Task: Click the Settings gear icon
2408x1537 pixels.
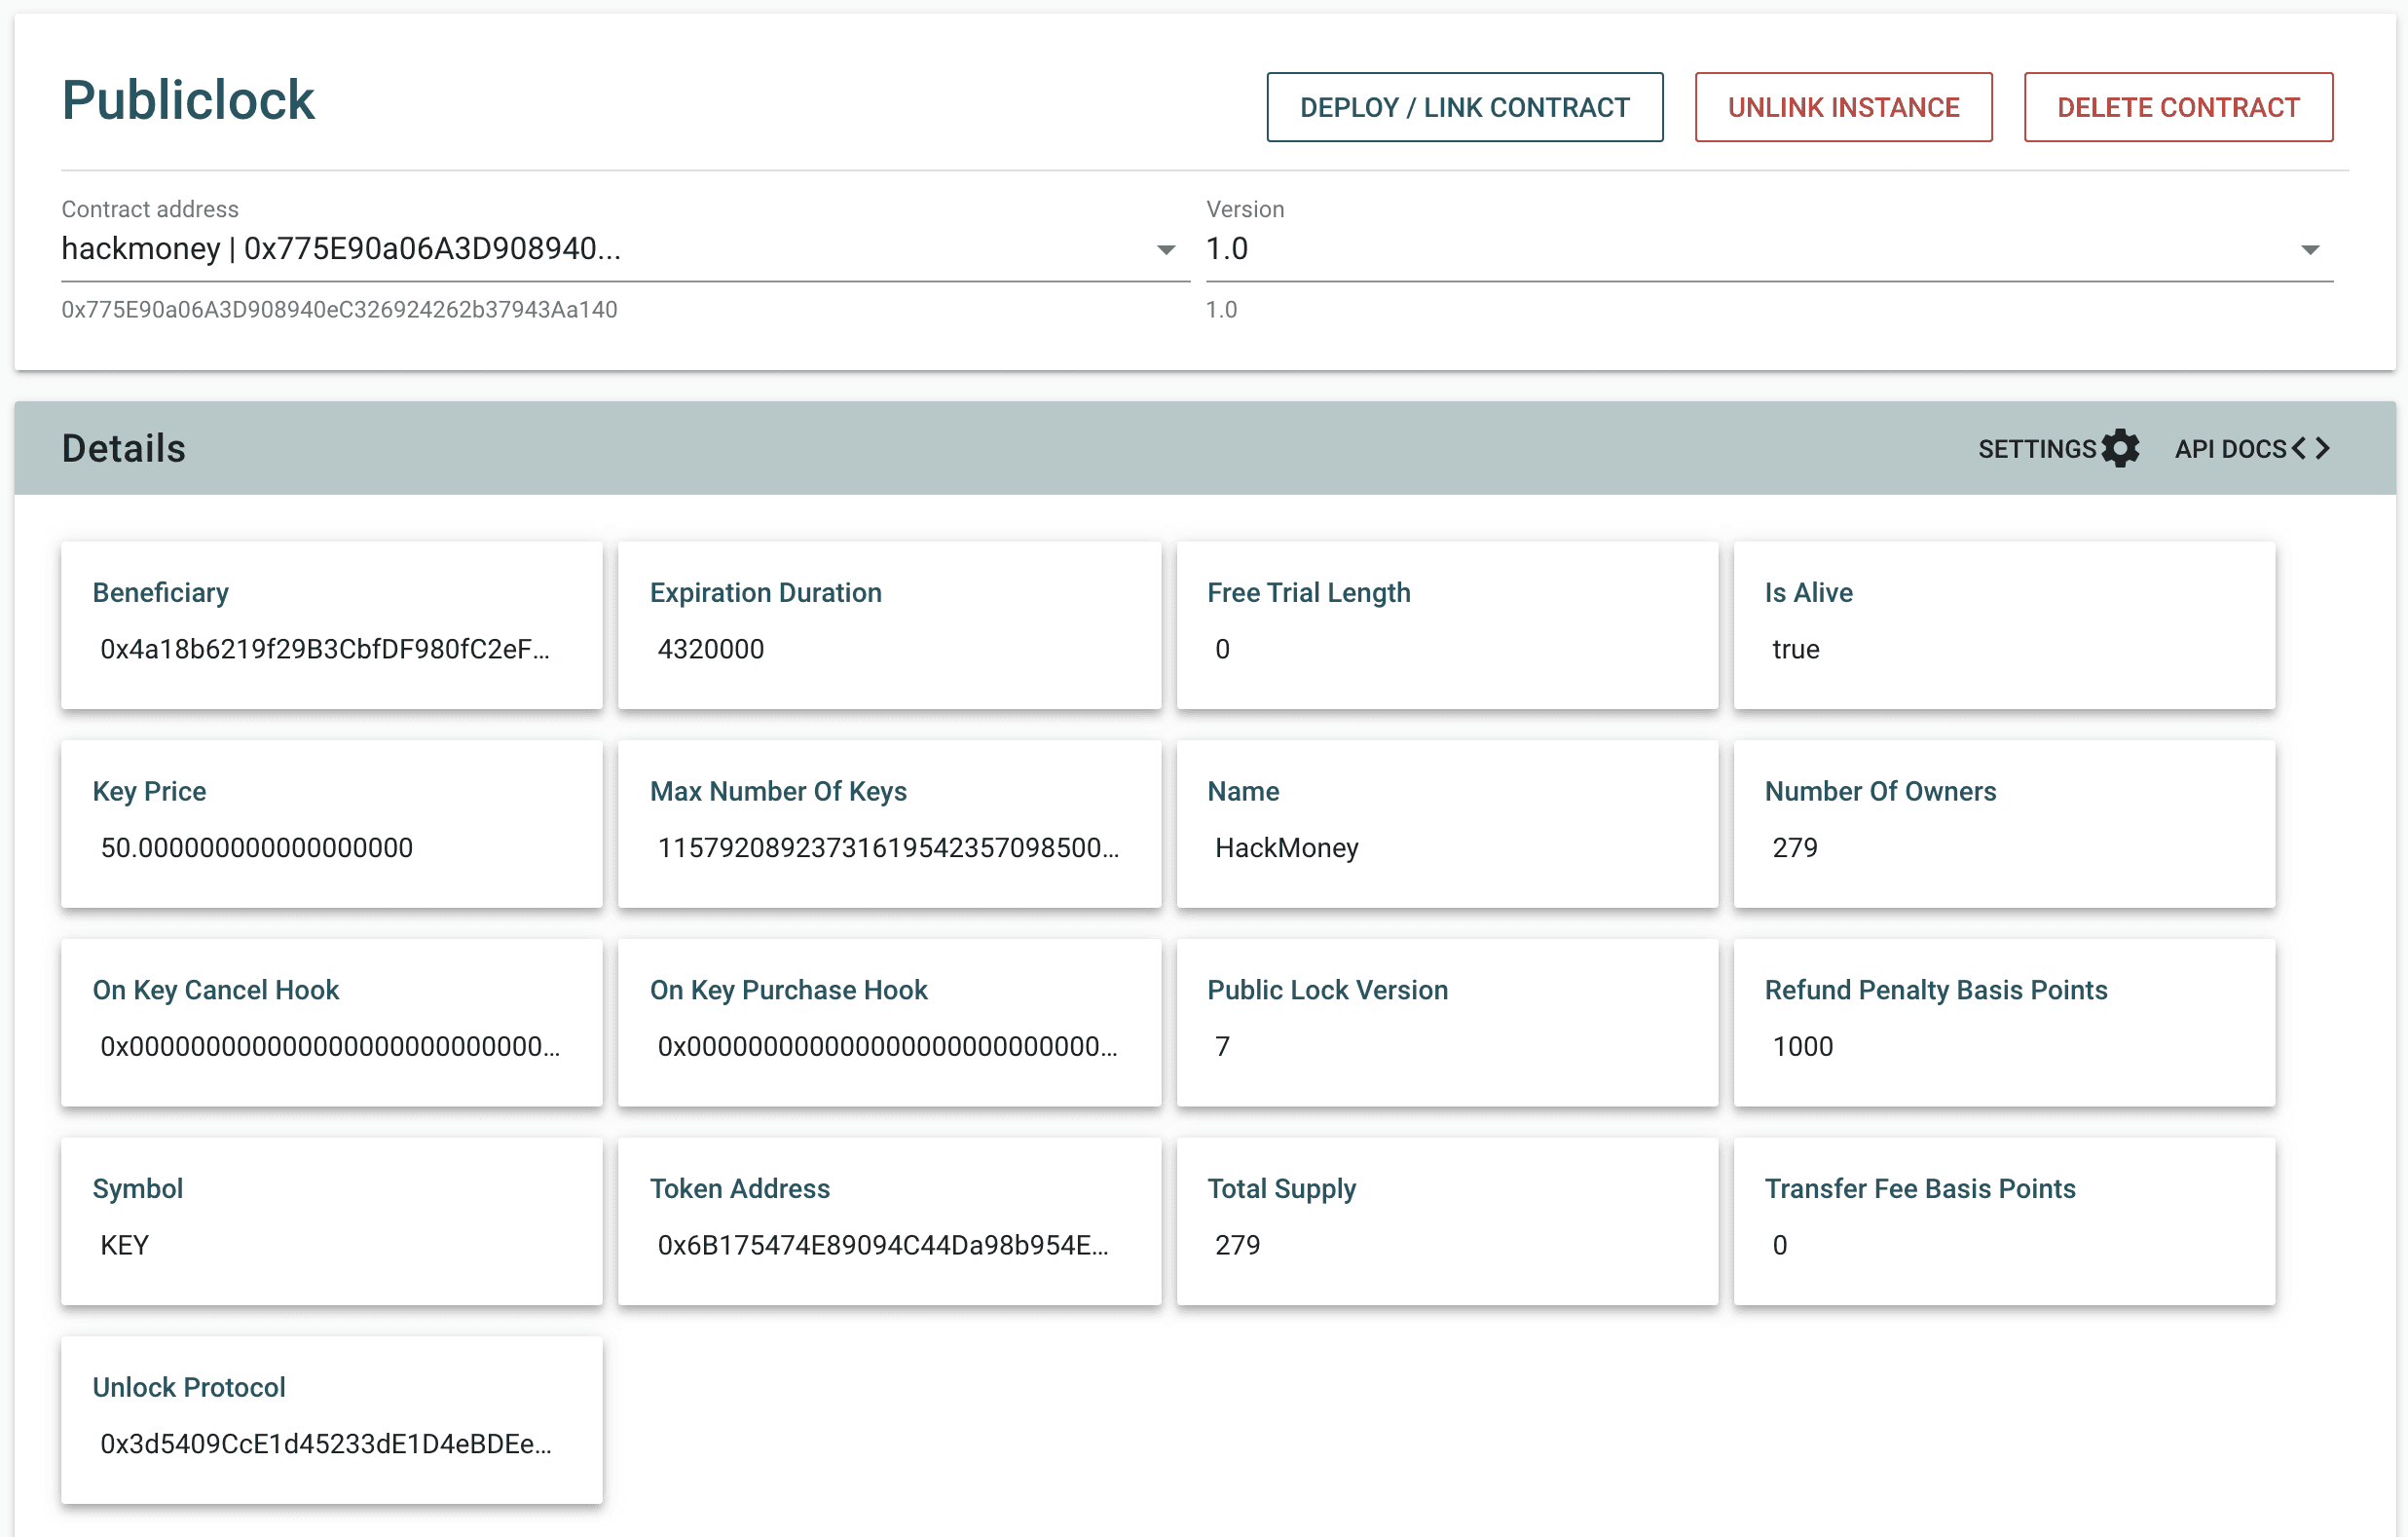Action: coord(2120,448)
